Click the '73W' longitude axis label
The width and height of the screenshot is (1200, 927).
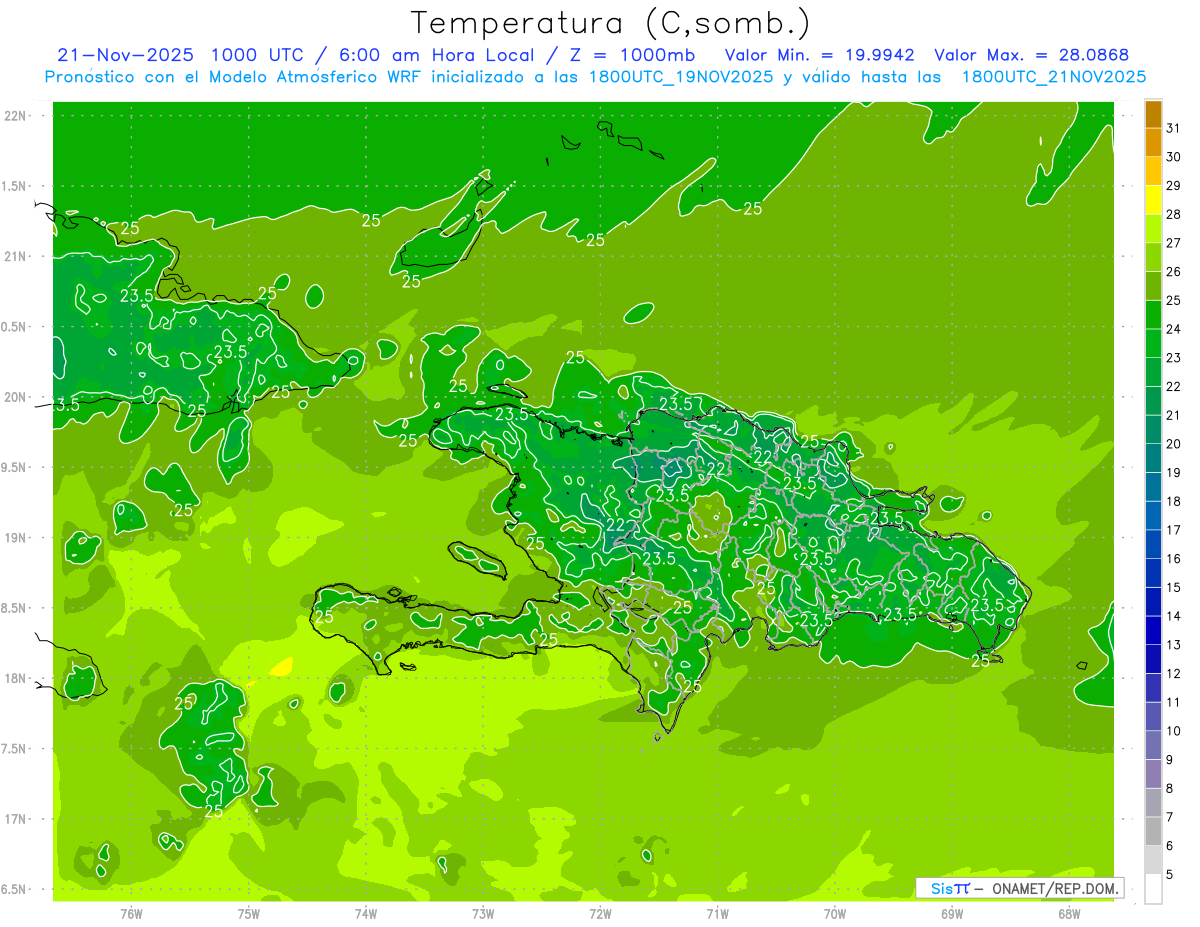(x=483, y=913)
